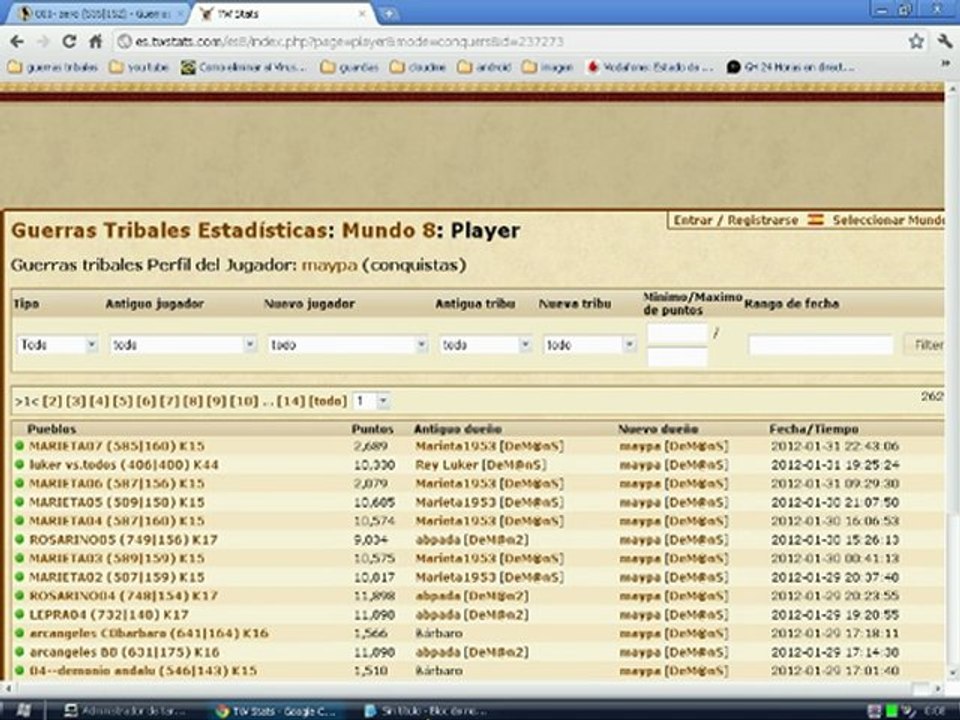Click the Fecha/Tiempo column header
This screenshot has height=720, width=960.
tap(814, 429)
